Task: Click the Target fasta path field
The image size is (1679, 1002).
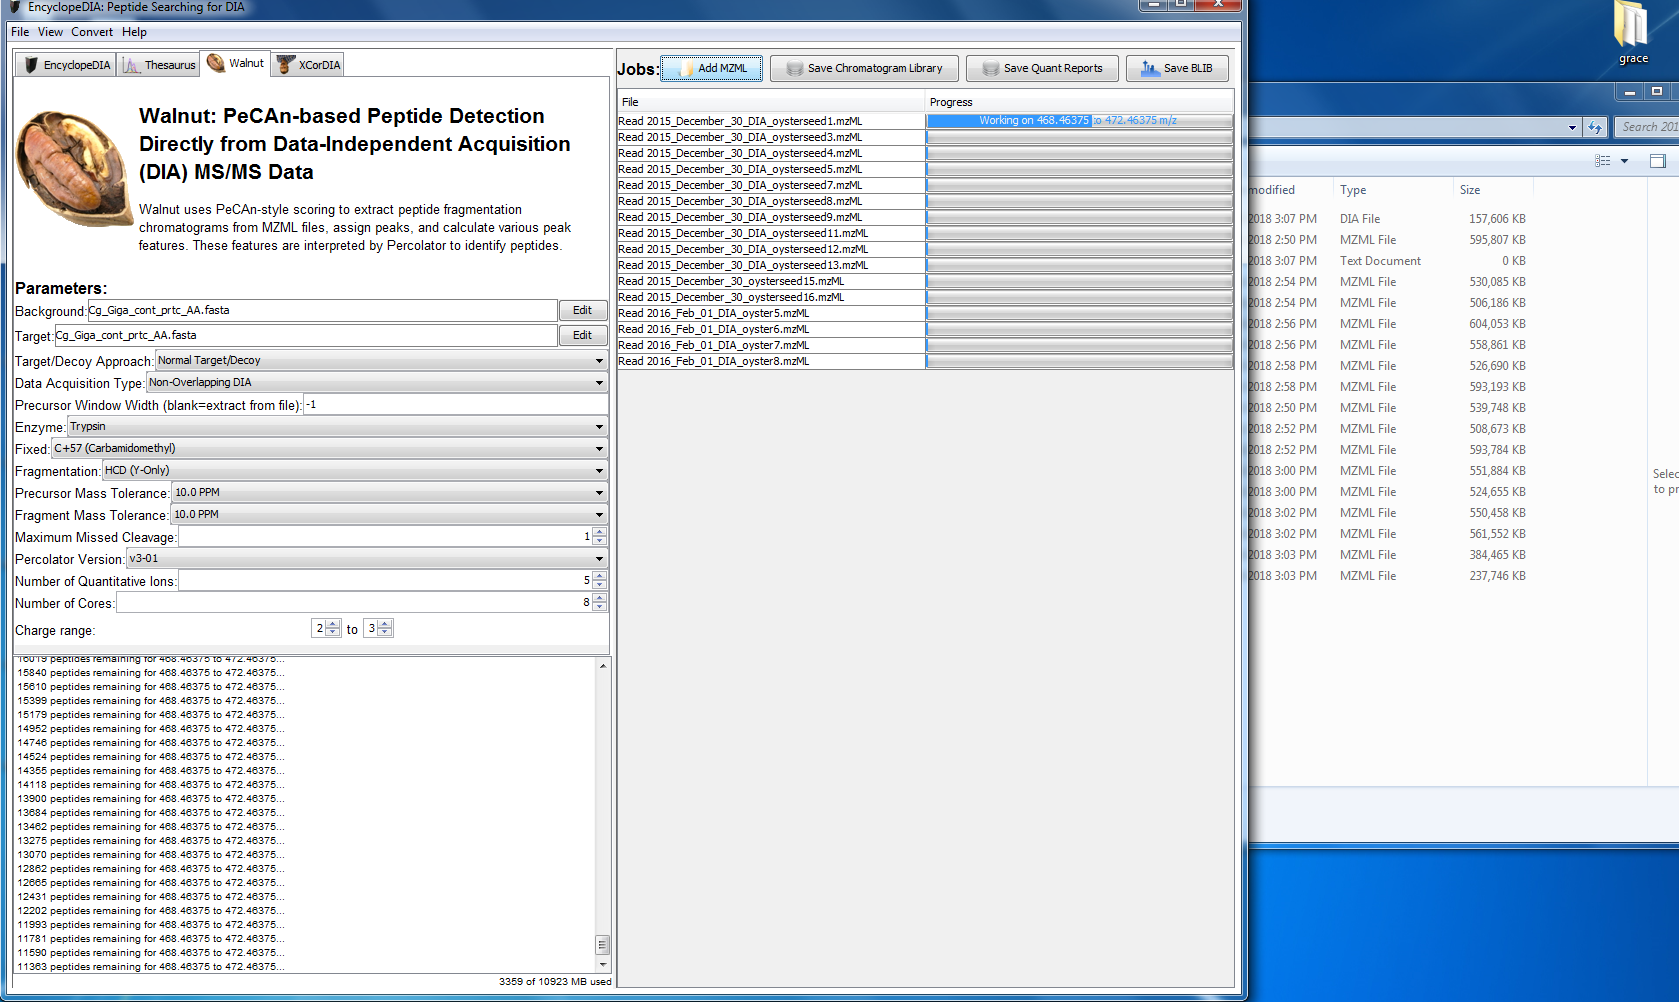Action: [x=305, y=335]
